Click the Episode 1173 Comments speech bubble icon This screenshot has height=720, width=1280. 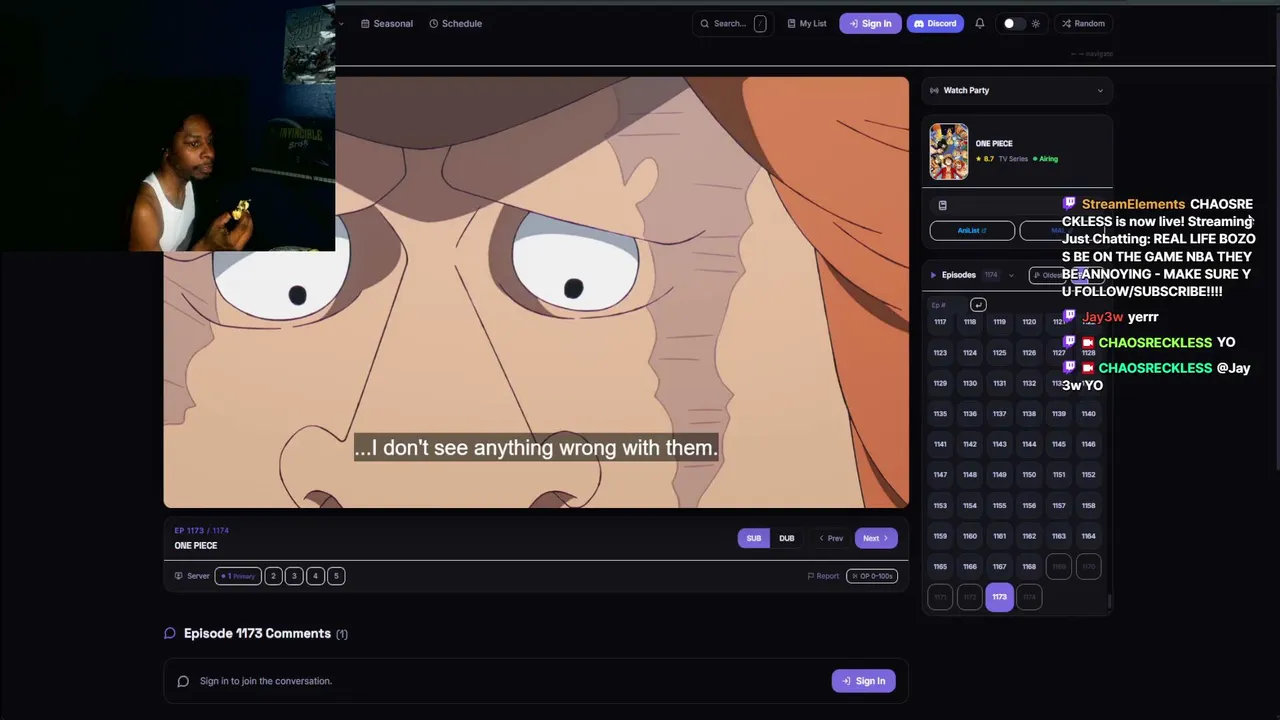[x=170, y=633]
